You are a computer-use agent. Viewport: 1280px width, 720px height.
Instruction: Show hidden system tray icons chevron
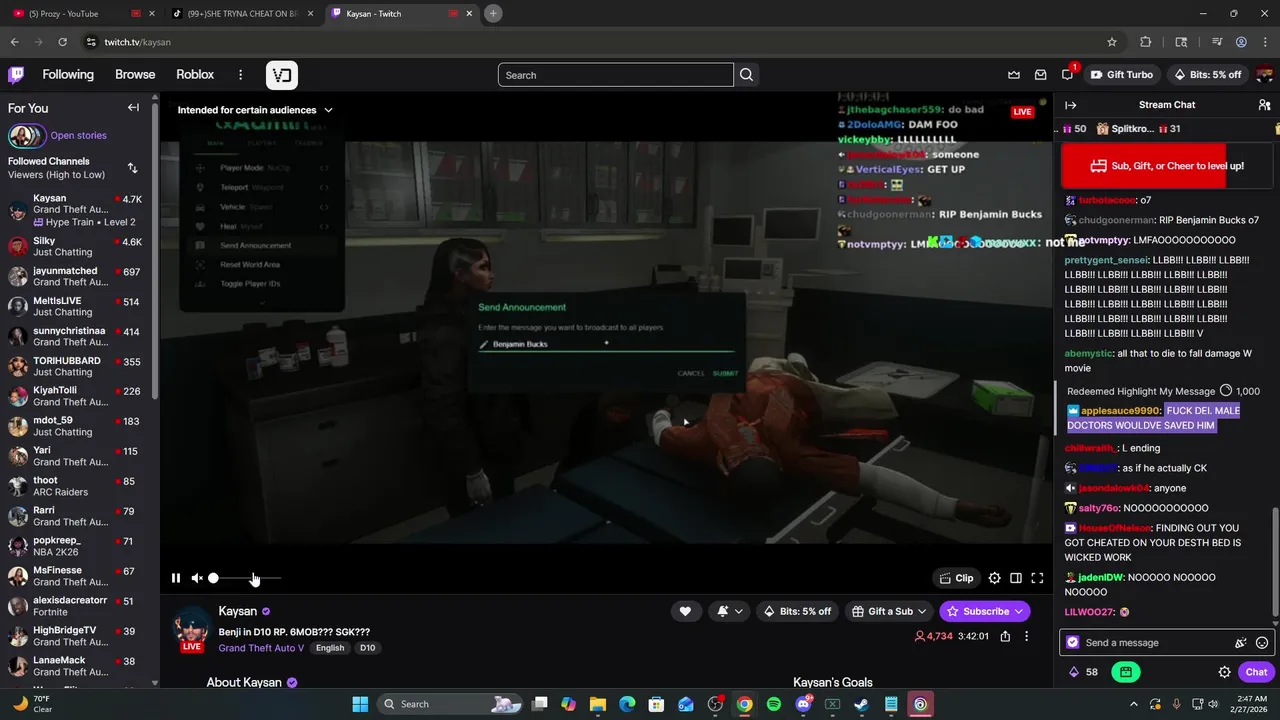[1133, 704]
